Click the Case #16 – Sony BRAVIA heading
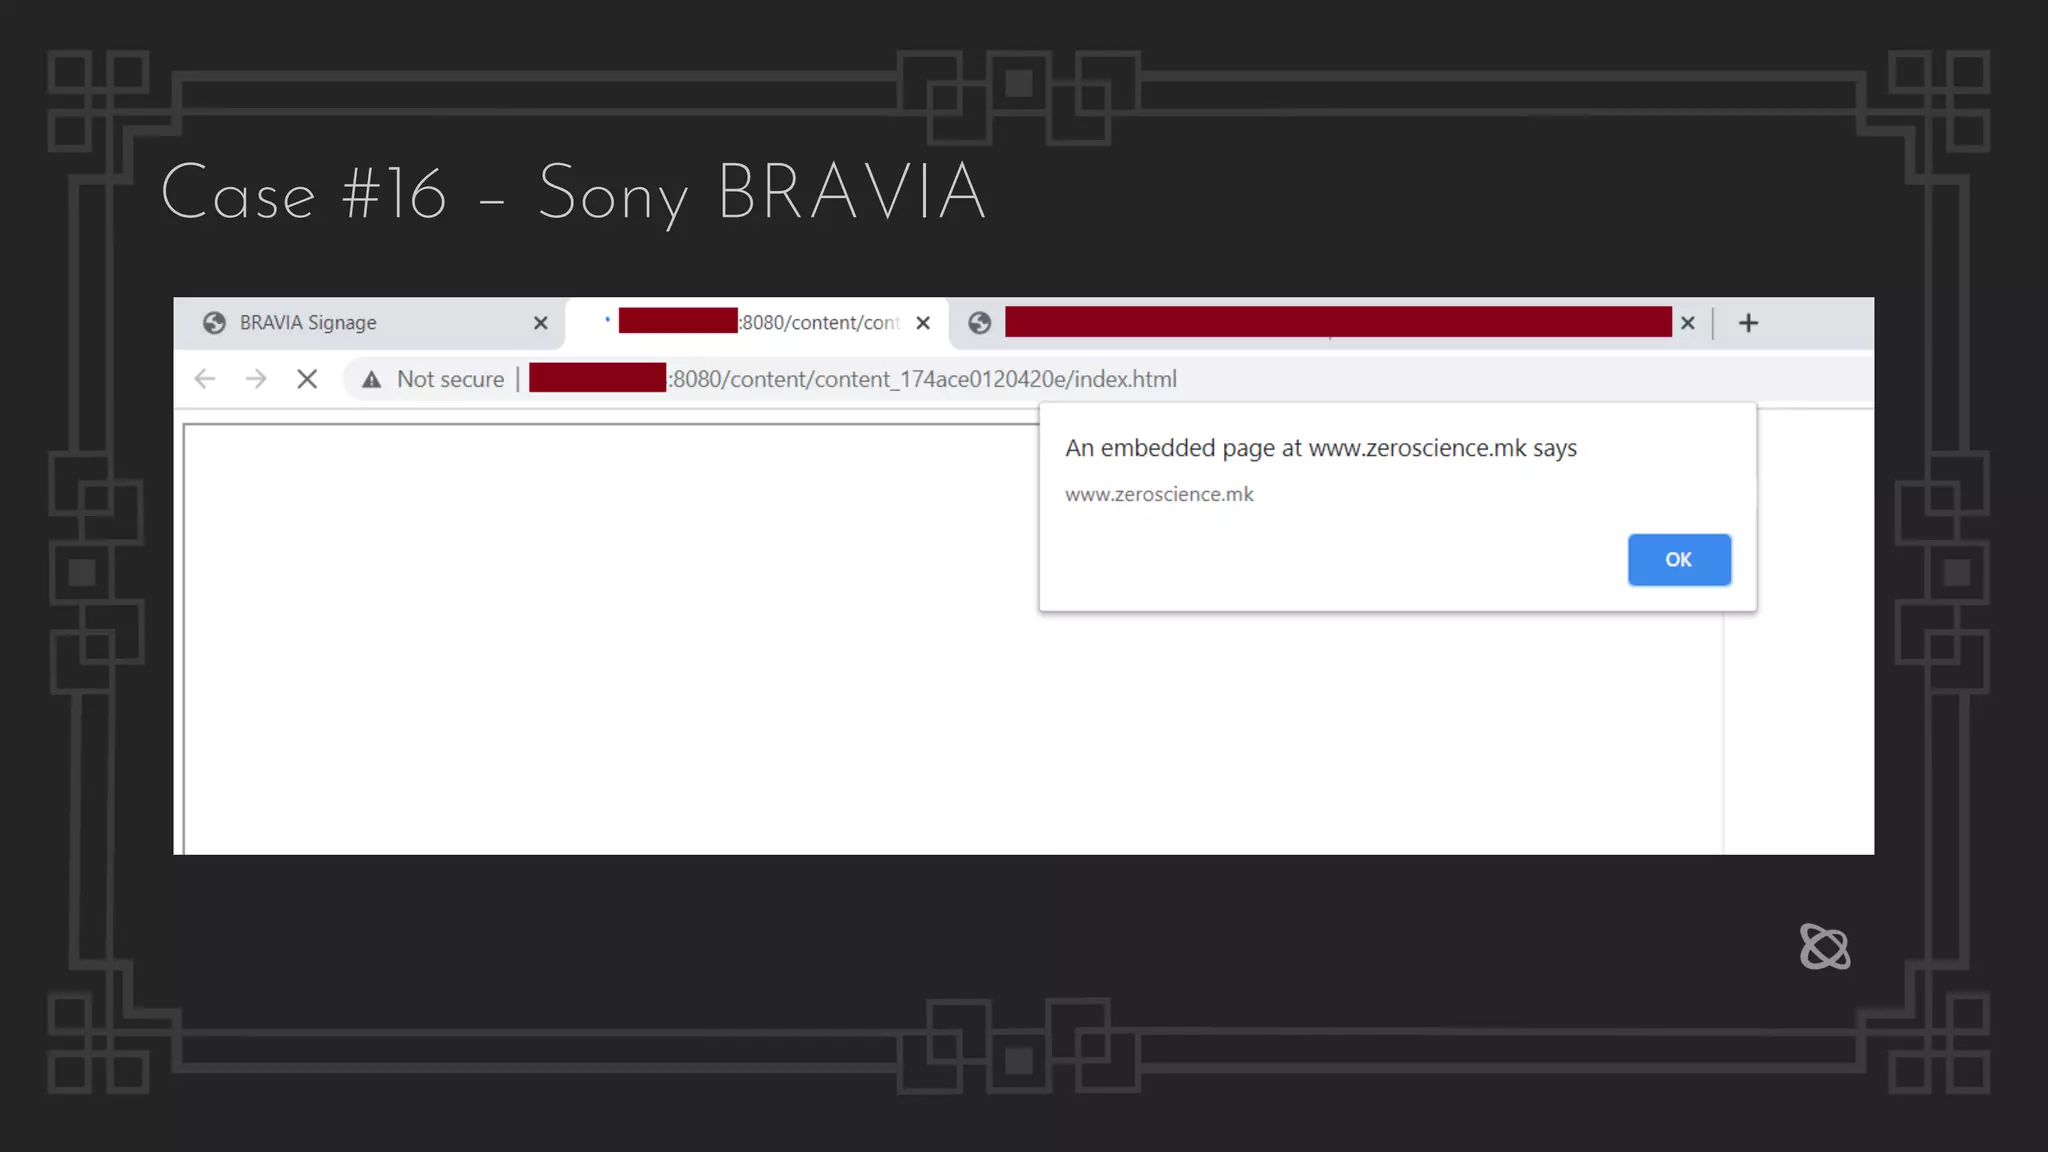 [573, 194]
